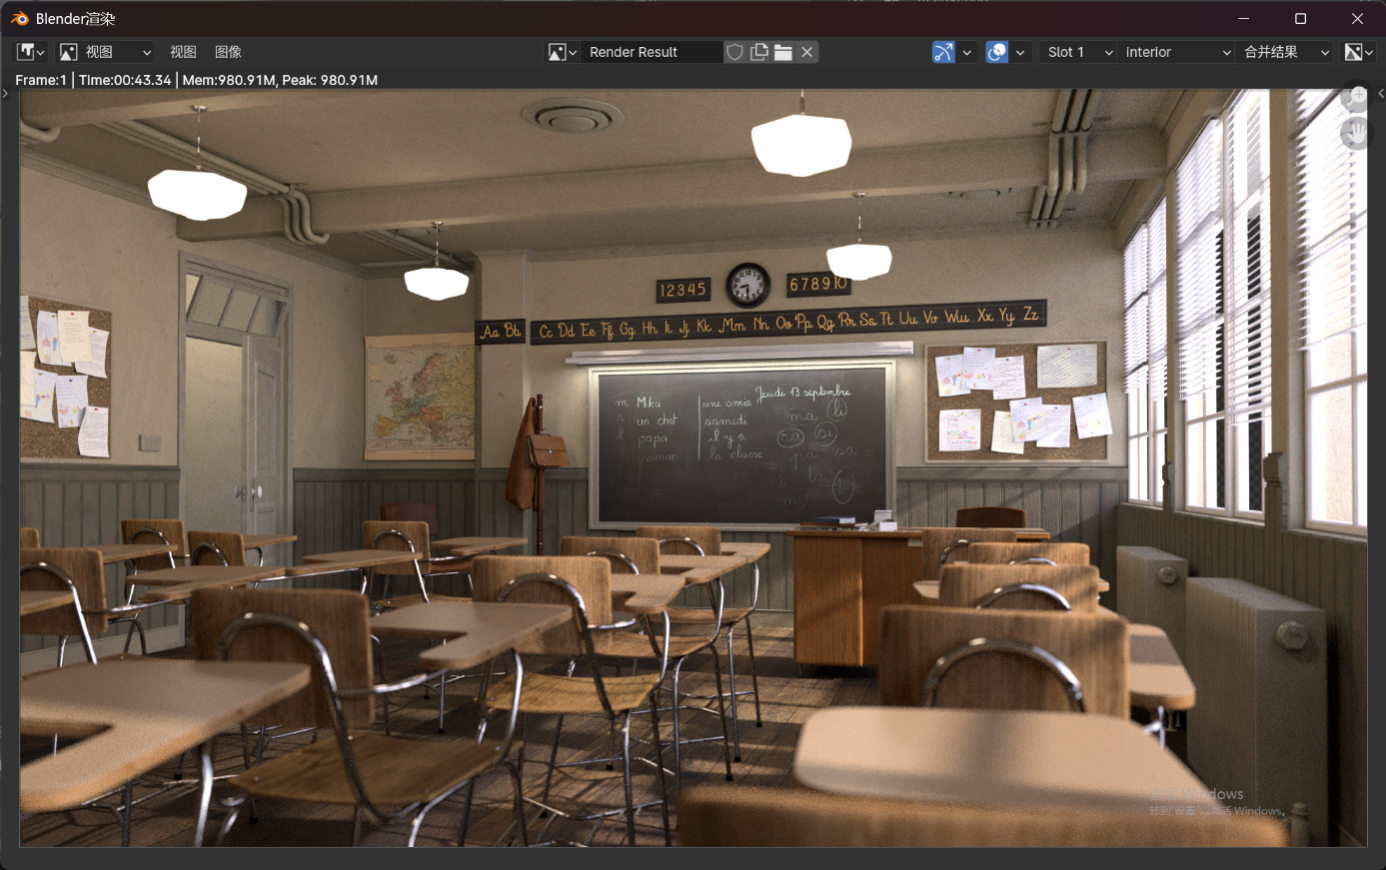Unlink Render Result with X icon

point(807,52)
